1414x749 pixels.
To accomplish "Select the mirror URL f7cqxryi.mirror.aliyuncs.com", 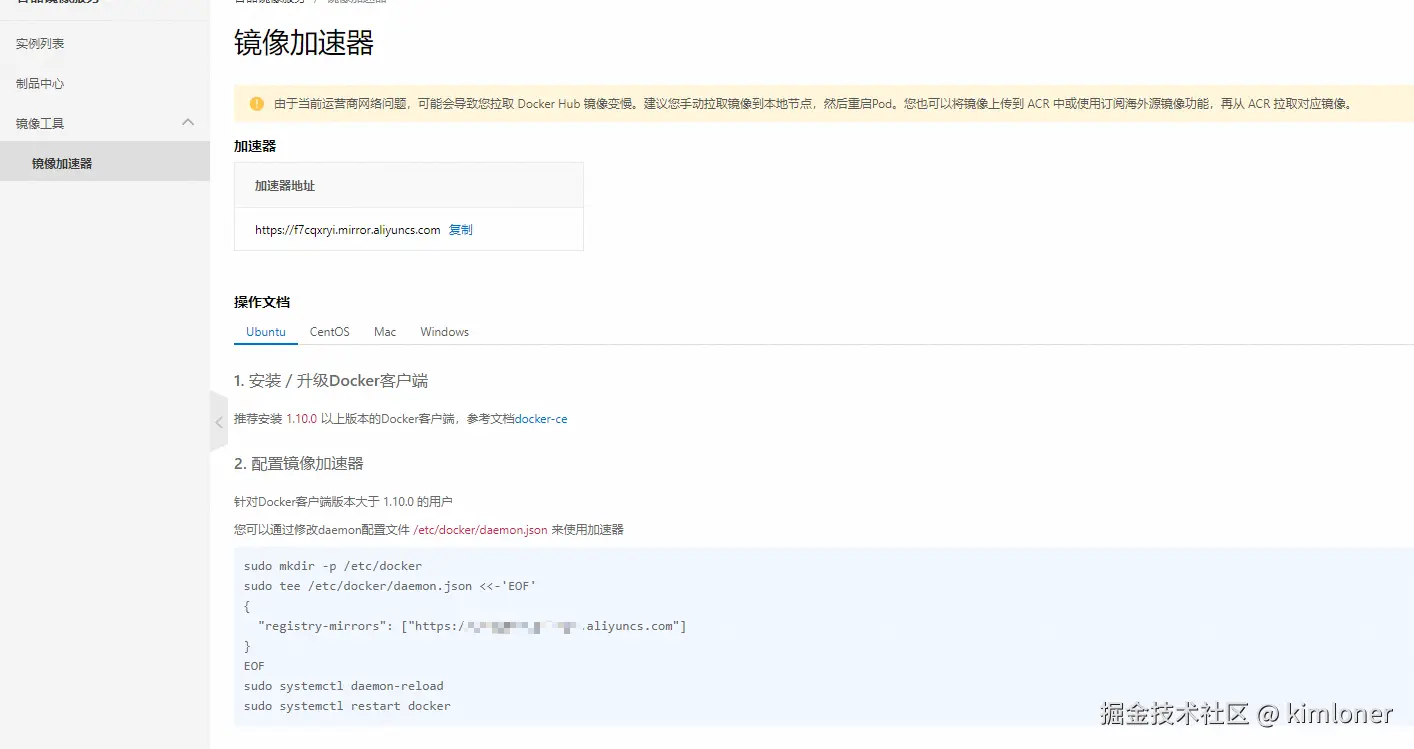I will point(347,229).
